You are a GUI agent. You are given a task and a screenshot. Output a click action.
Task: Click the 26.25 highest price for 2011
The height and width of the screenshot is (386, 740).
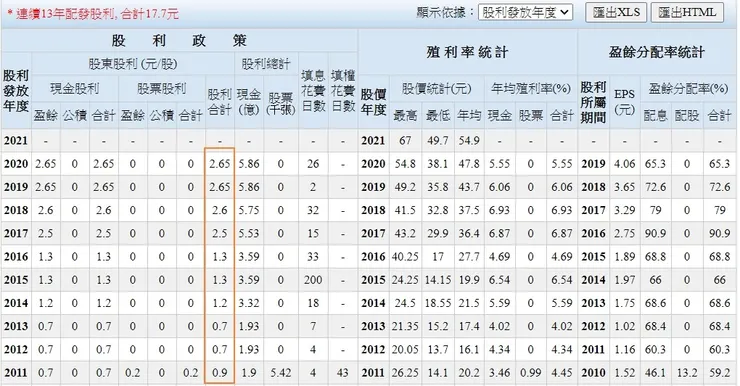click(x=405, y=373)
